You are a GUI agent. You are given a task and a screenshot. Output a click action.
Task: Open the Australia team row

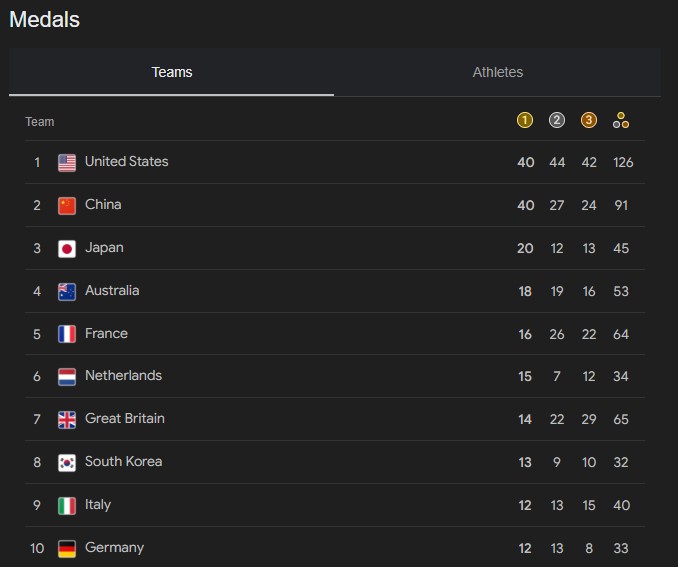[x=335, y=291]
